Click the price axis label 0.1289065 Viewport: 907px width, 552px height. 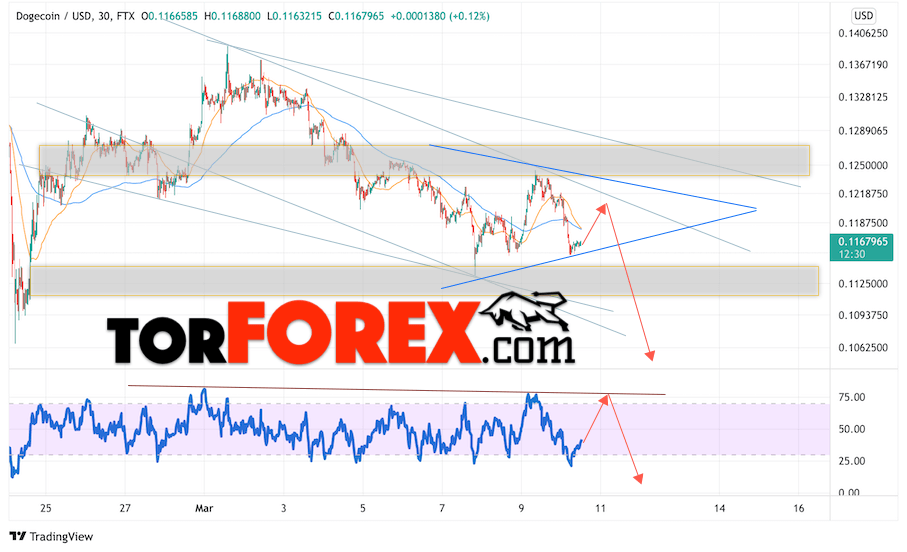(x=863, y=131)
